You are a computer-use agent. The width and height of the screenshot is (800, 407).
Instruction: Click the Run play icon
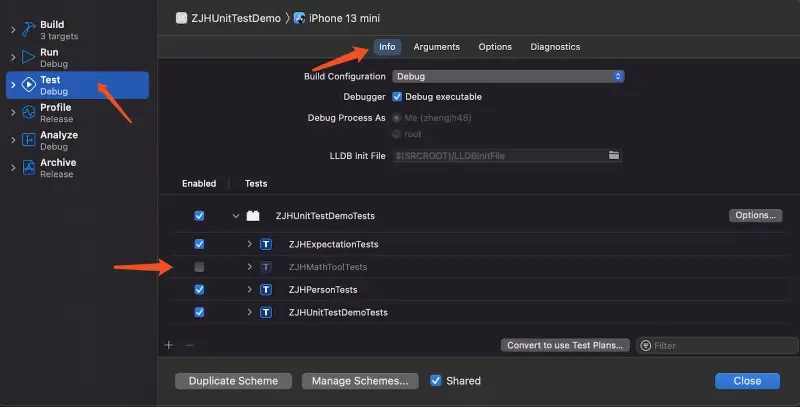[x=29, y=57]
